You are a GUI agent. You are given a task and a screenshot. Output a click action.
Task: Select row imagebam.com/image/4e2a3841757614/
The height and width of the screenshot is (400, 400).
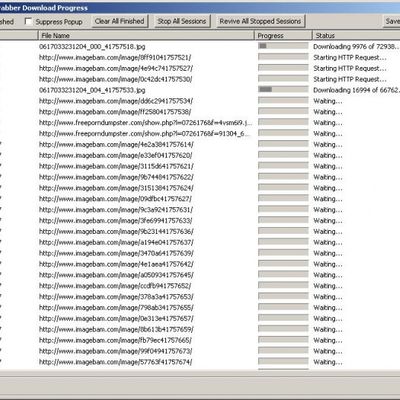[116, 145]
